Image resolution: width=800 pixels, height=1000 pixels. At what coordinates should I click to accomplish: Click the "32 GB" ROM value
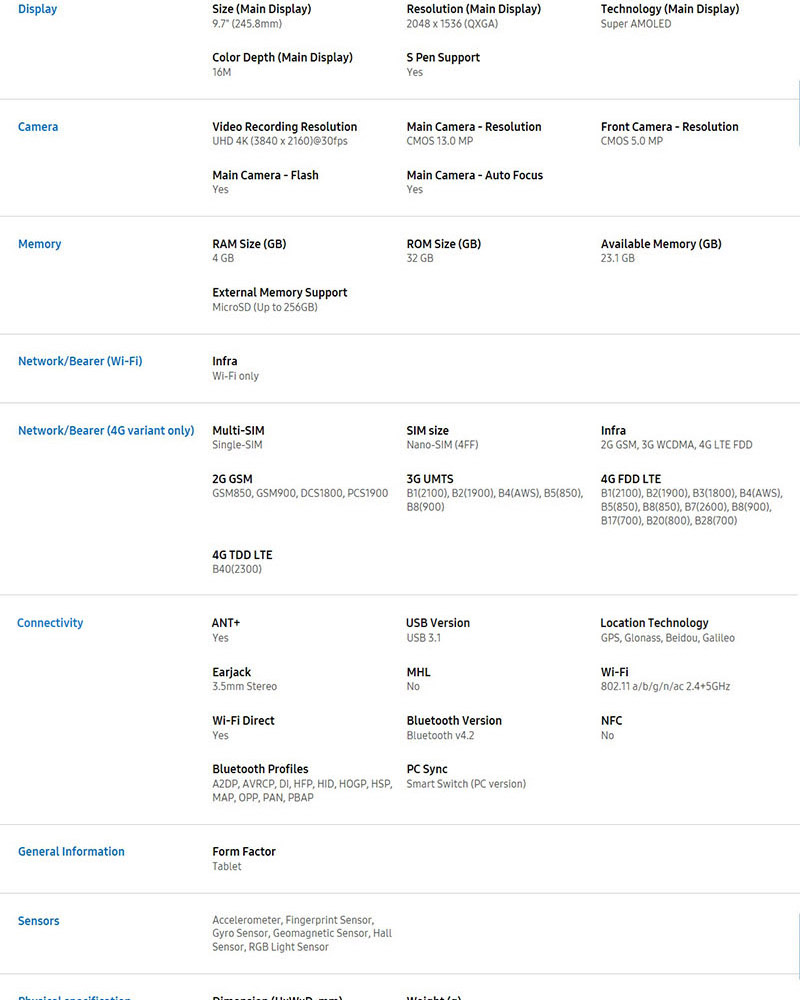point(420,258)
